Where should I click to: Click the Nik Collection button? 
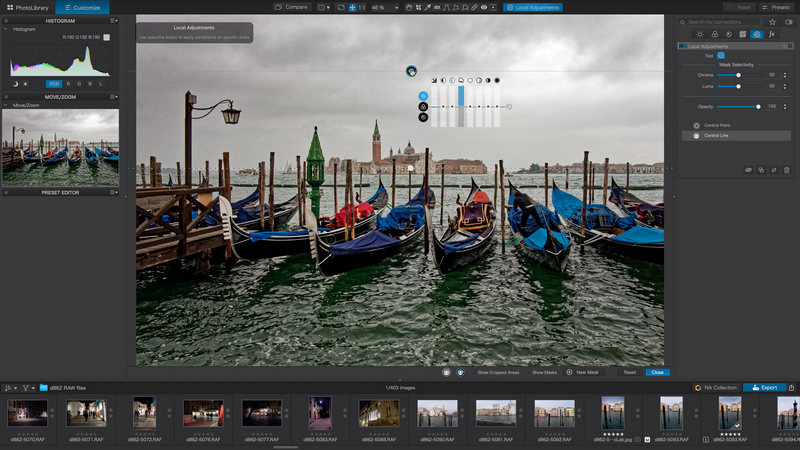(716, 388)
